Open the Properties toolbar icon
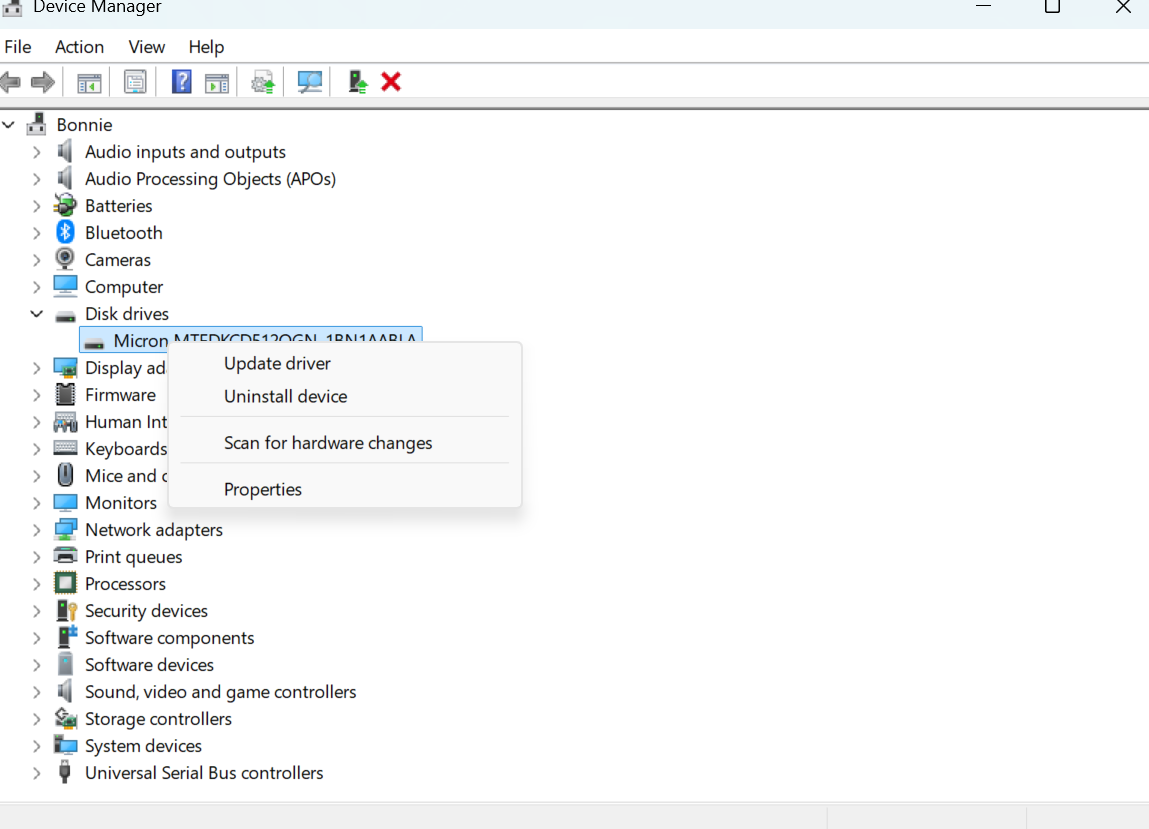The height and width of the screenshot is (829, 1149). coord(135,82)
